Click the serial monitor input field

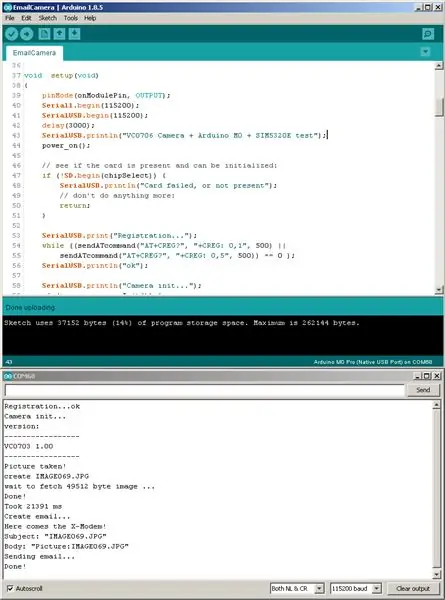205,390
